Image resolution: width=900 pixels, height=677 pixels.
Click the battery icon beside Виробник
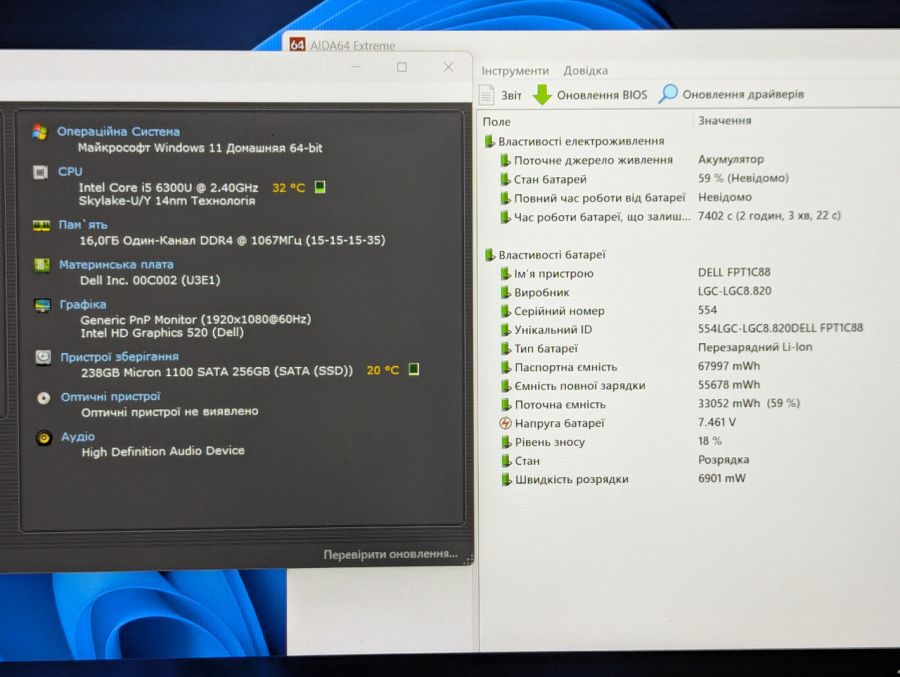pyautogui.click(x=505, y=292)
